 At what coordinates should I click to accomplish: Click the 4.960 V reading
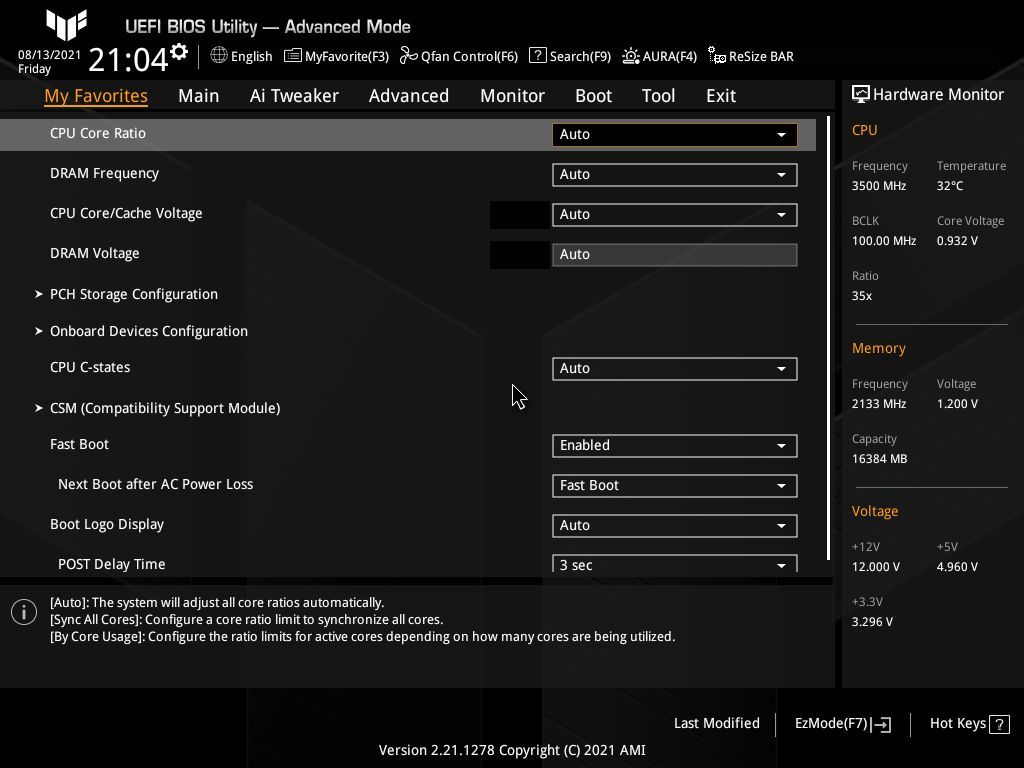point(957,567)
